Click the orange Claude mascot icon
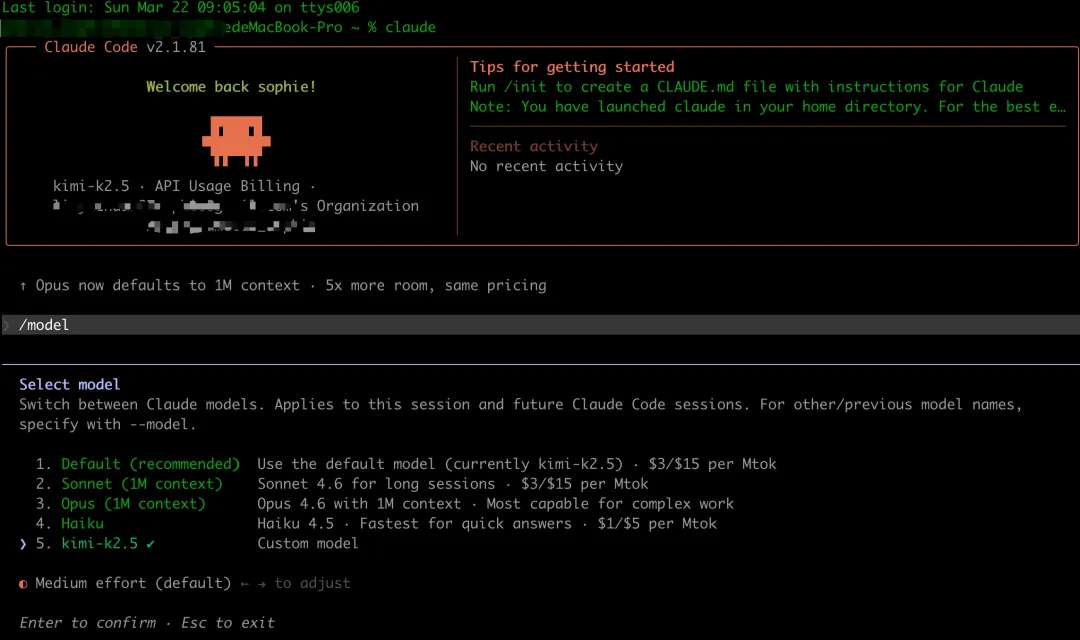 pyautogui.click(x=236, y=141)
